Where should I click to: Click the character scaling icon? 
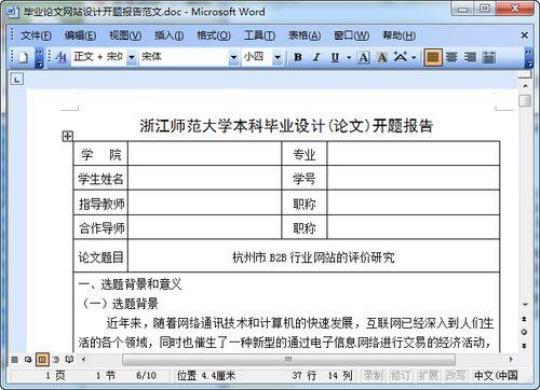[400, 57]
